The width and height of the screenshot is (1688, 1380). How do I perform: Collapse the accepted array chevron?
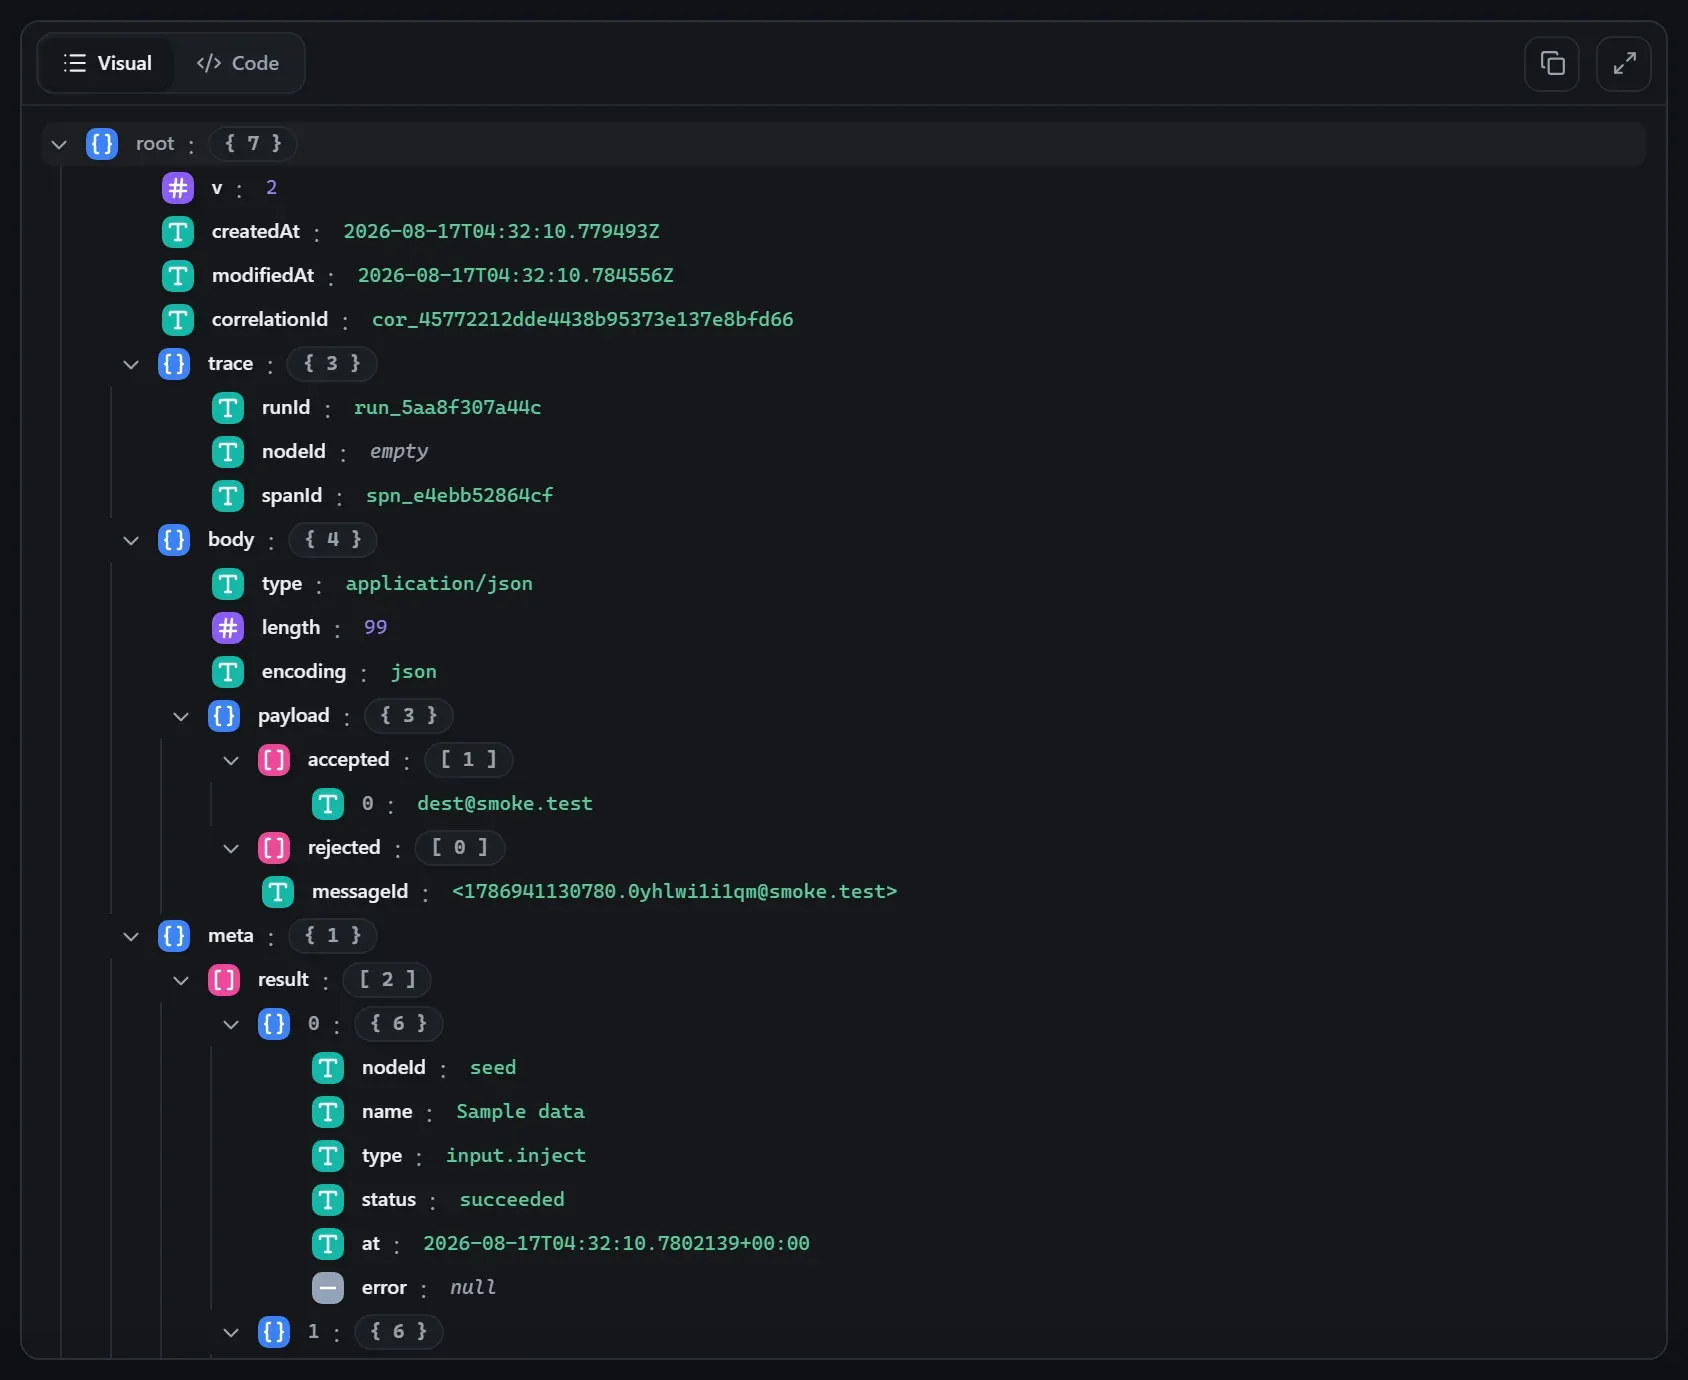click(231, 760)
